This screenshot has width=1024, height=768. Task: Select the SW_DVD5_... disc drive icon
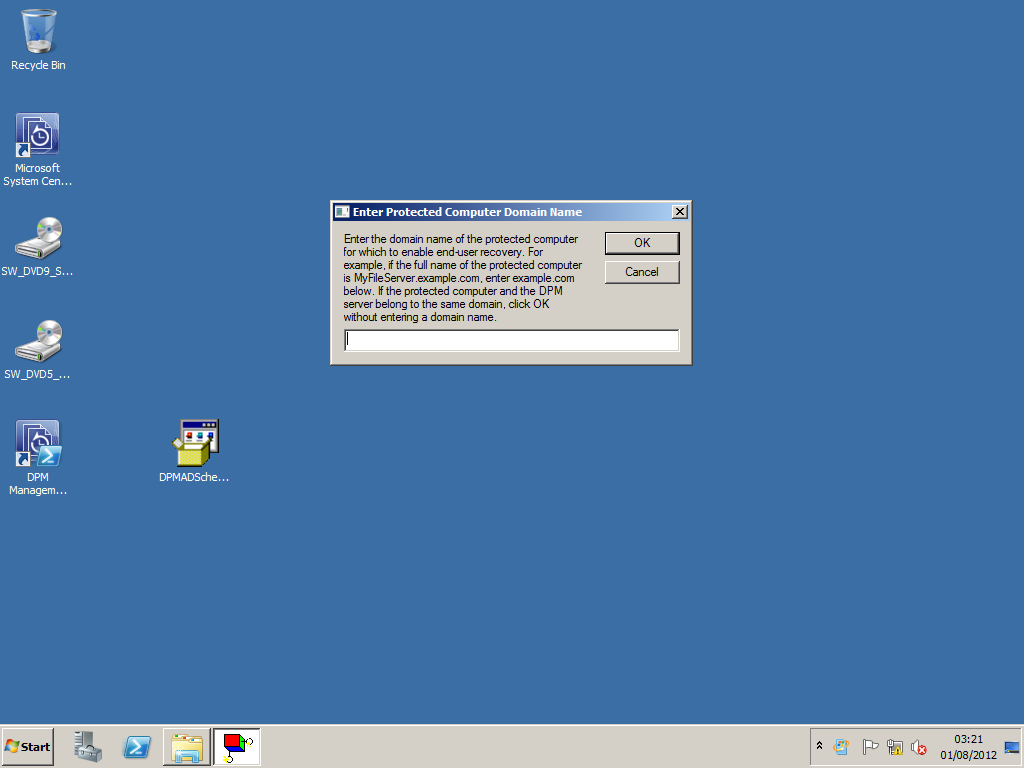(37, 349)
